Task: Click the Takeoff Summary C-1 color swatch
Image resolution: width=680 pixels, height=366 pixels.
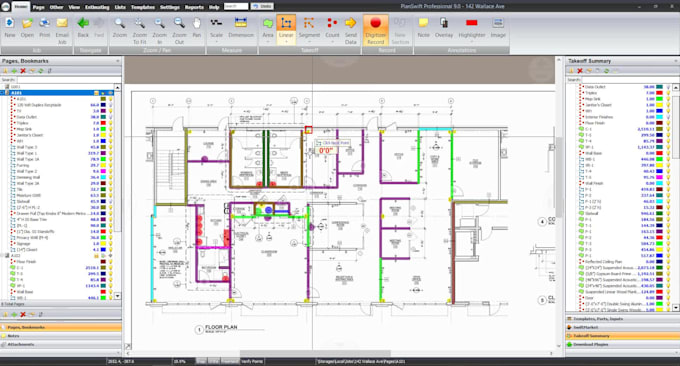Action: [659, 129]
